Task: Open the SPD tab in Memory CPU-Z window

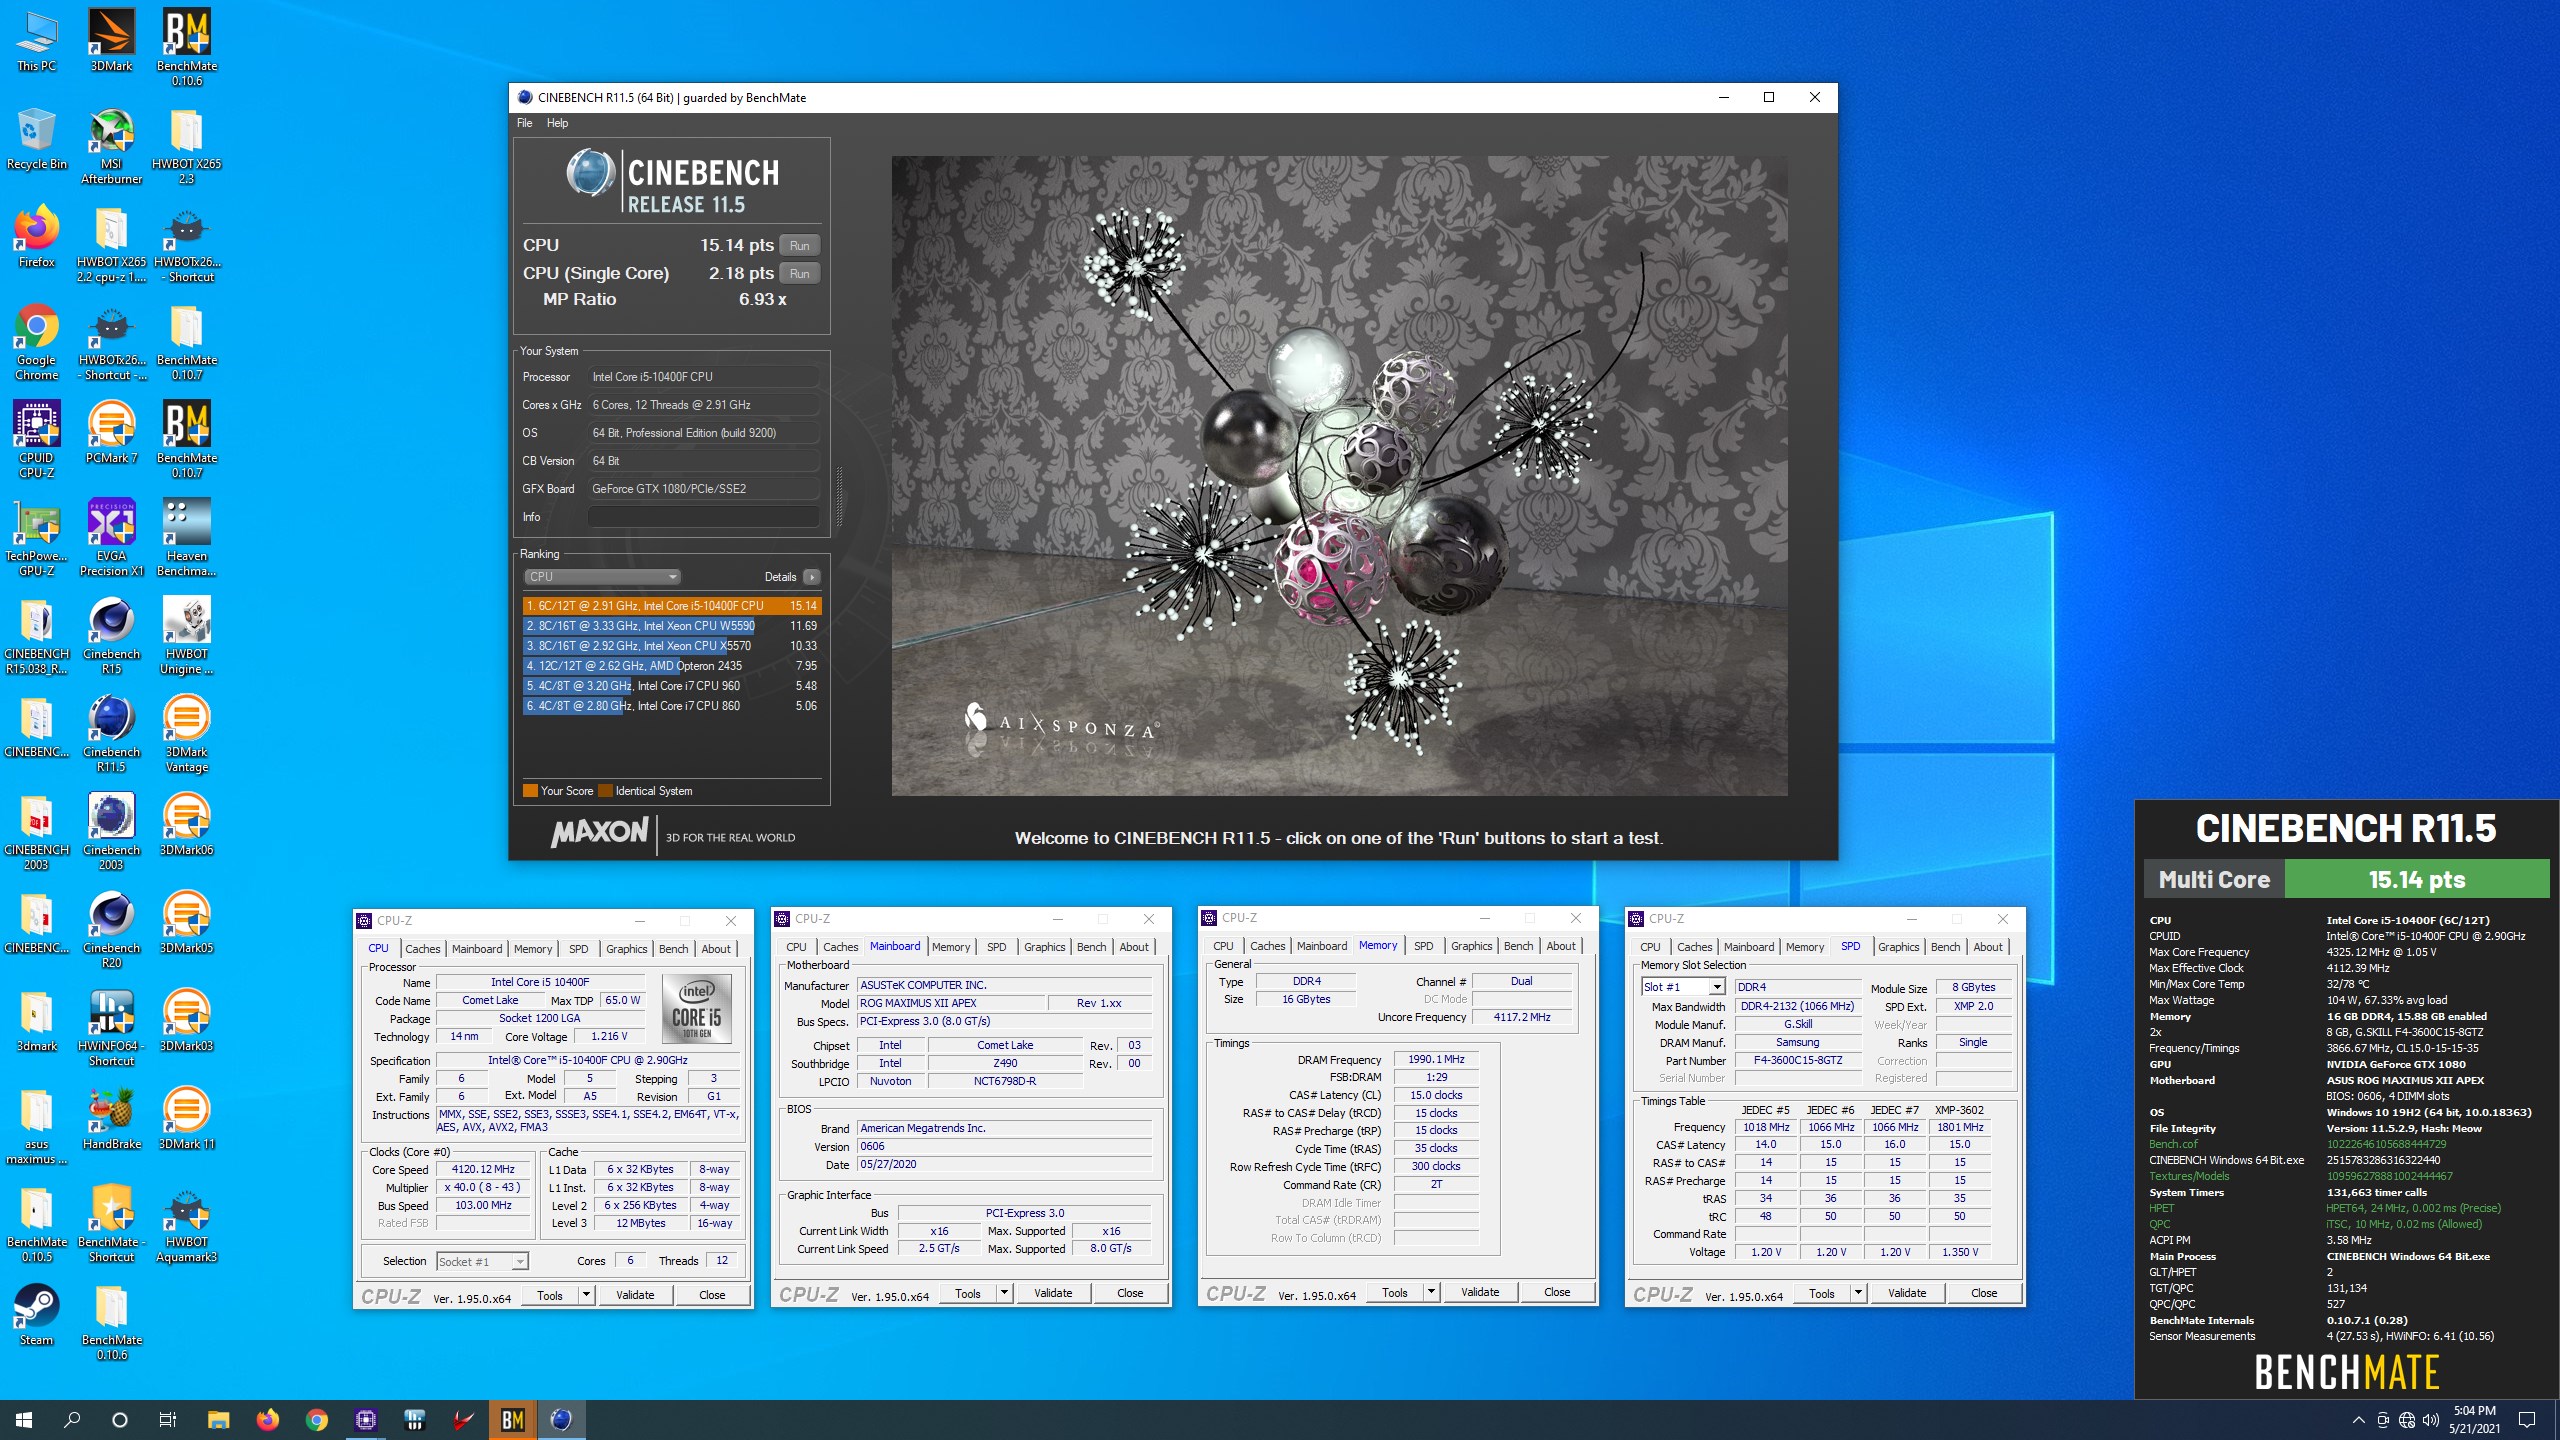Action: [1423, 946]
